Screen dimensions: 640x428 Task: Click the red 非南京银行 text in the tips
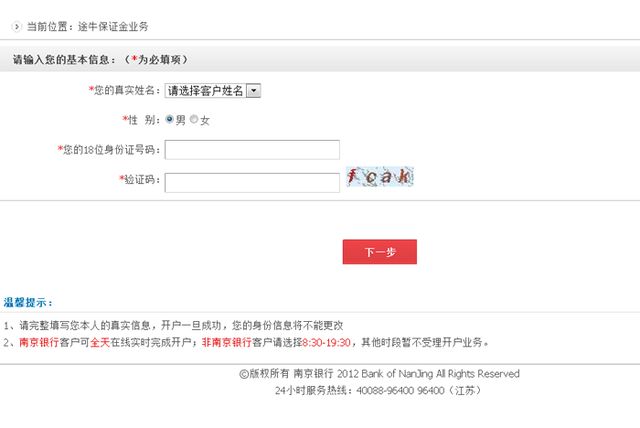(x=227, y=342)
